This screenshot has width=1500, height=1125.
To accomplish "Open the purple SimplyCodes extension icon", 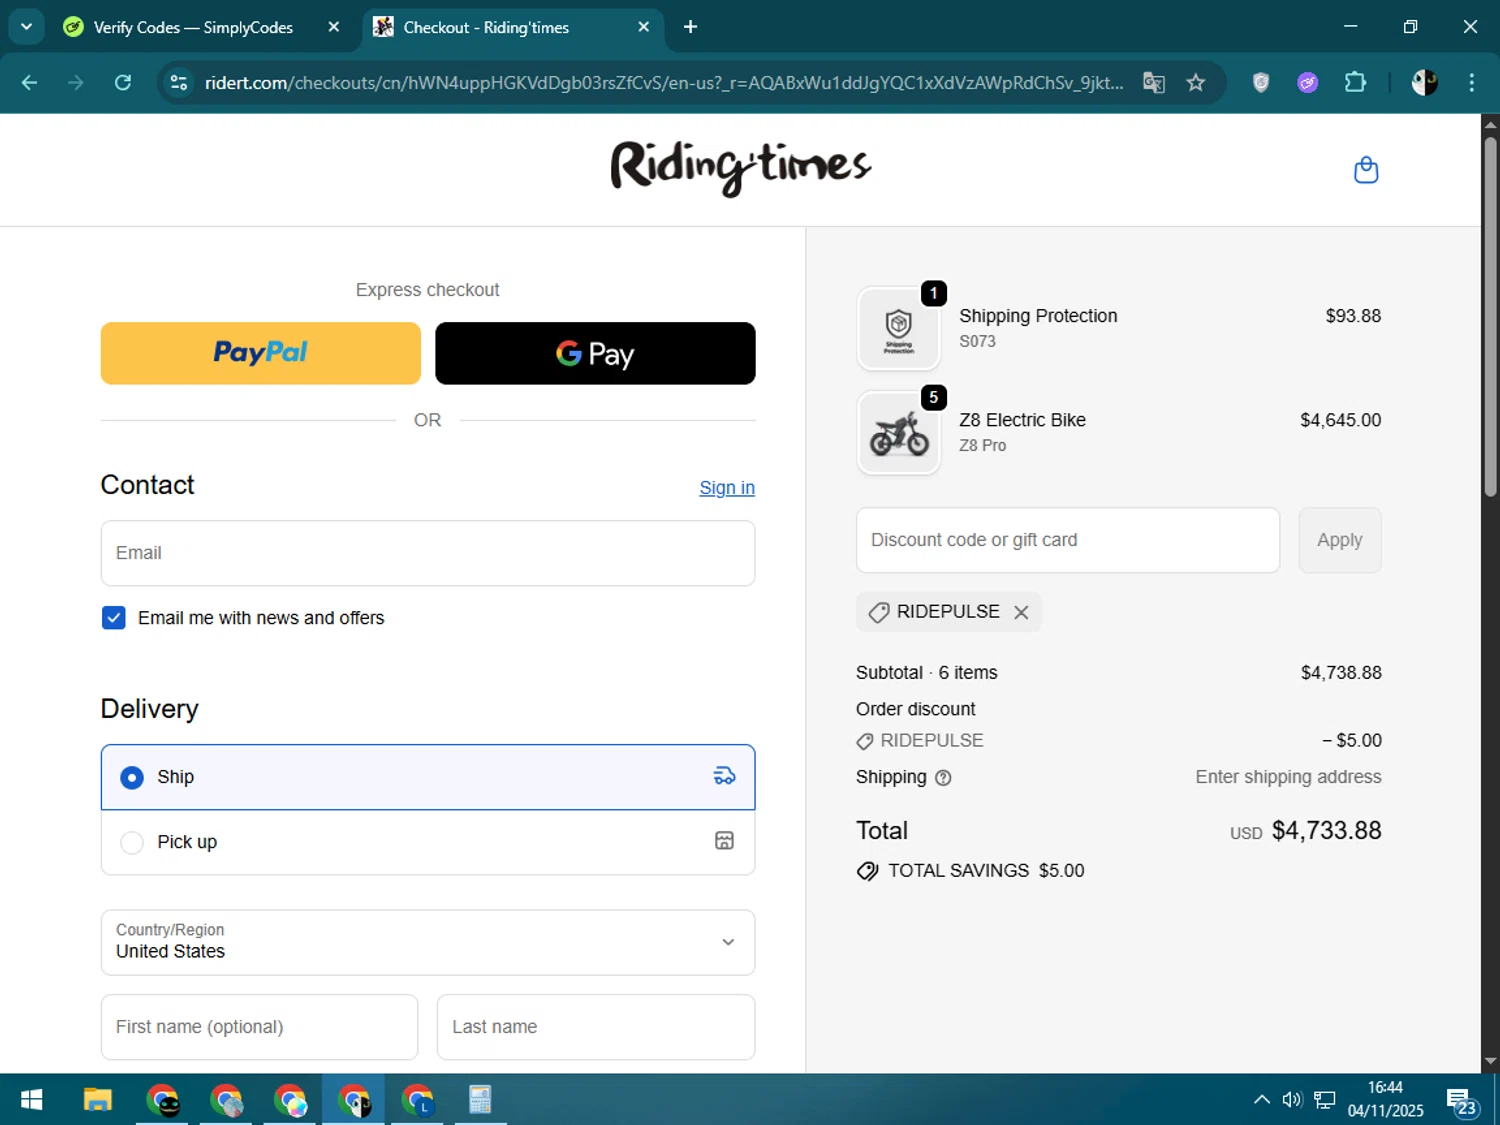I will click(1307, 82).
